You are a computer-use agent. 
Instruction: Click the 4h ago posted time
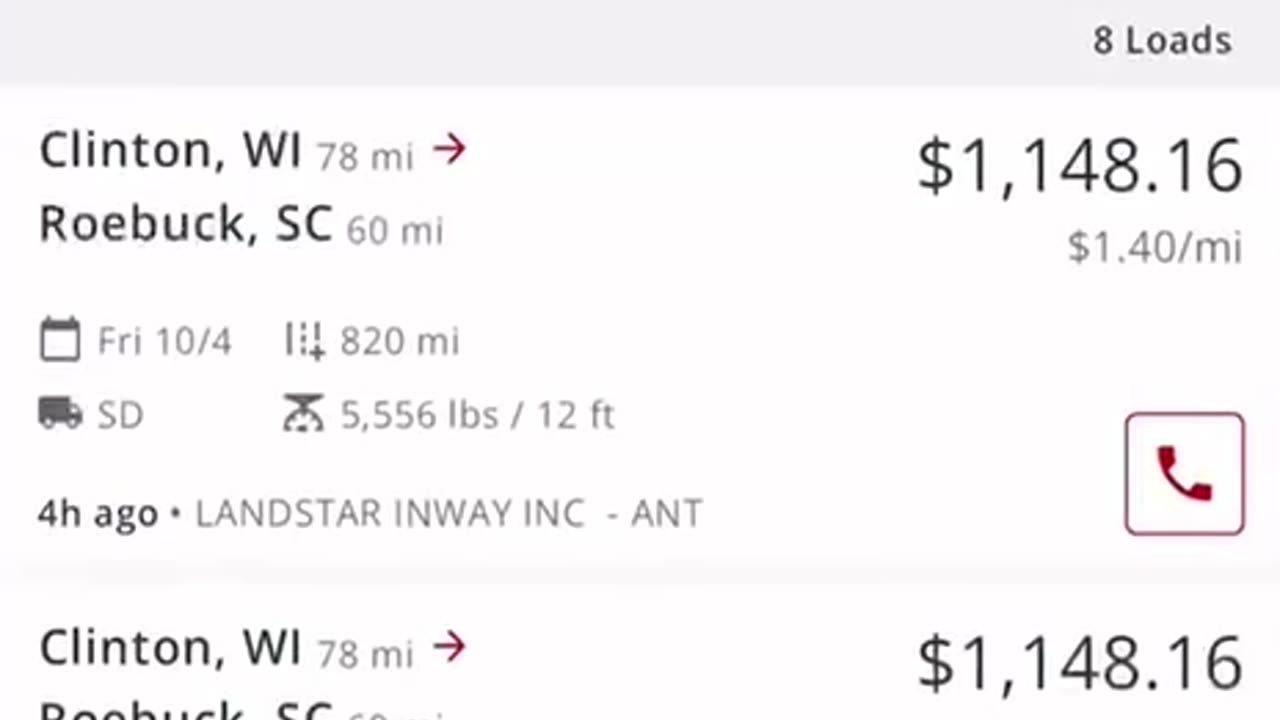tap(98, 514)
